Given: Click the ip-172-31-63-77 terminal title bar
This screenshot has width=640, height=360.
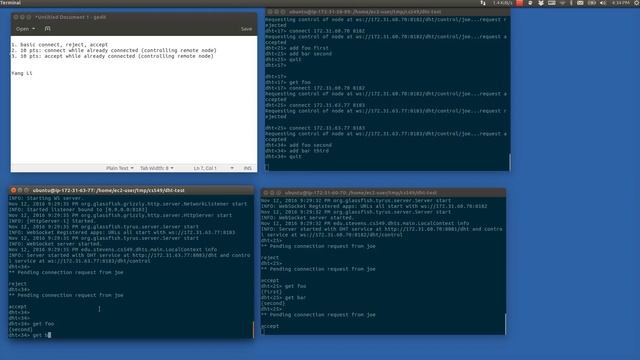Looking at the screenshot, I should tap(131, 190).
